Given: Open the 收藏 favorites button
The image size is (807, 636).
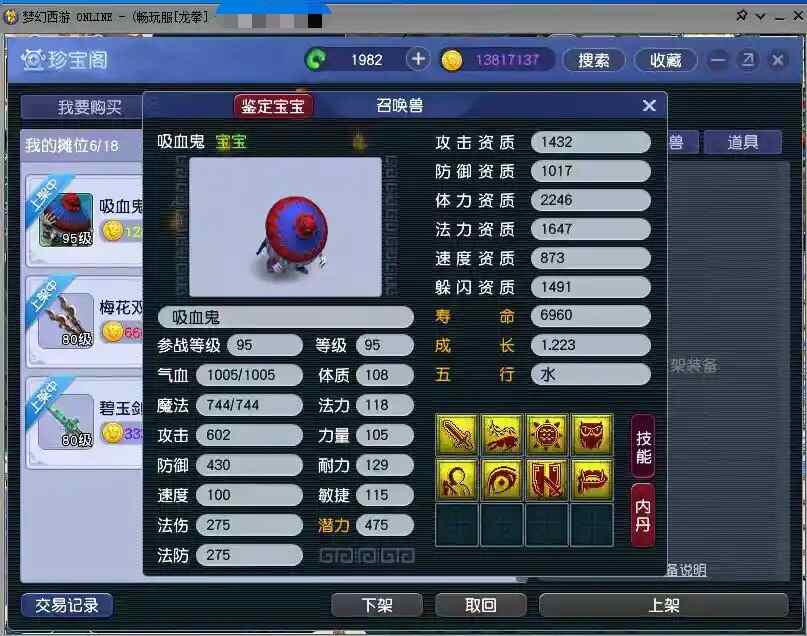Looking at the screenshot, I should (665, 60).
